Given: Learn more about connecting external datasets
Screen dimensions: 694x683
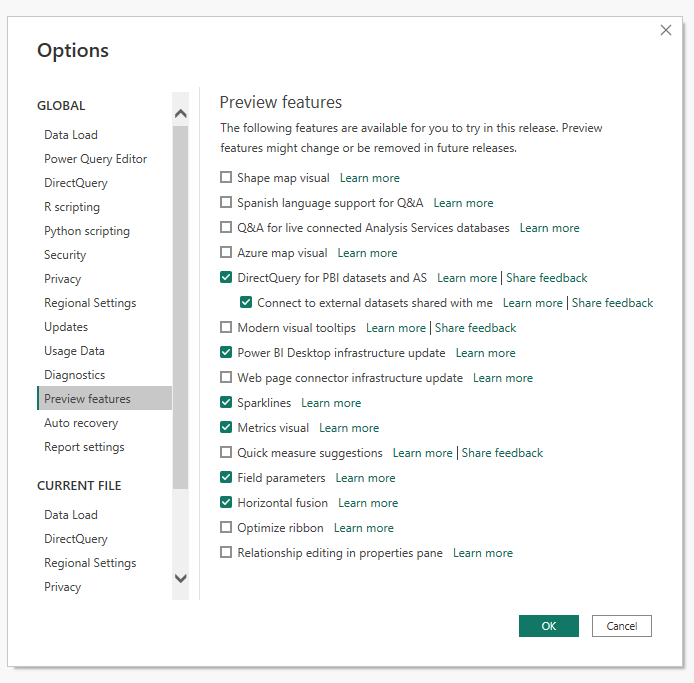Looking at the screenshot, I should (x=532, y=303).
